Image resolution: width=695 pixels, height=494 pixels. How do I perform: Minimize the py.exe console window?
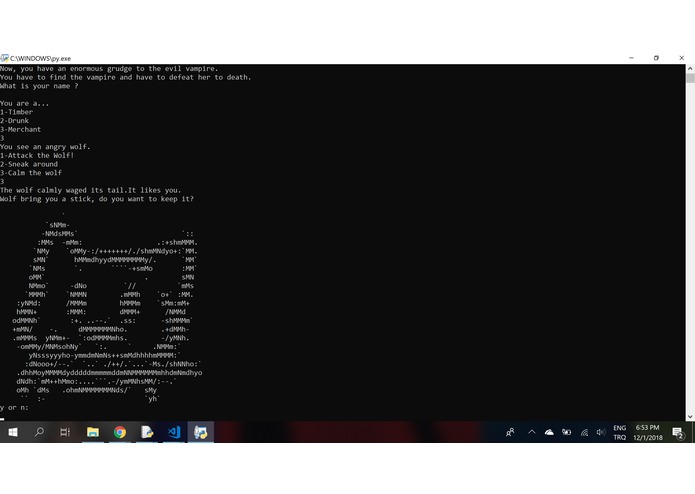[631, 58]
